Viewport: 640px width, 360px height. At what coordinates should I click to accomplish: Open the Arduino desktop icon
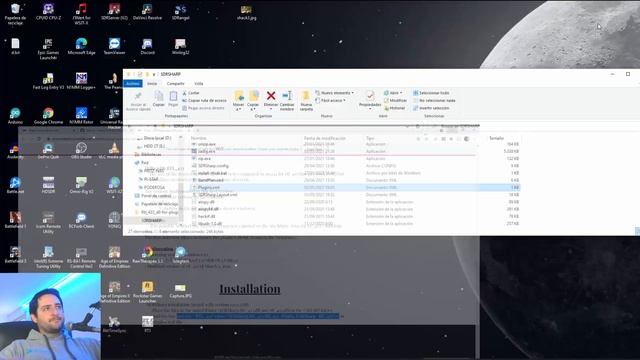[16, 116]
